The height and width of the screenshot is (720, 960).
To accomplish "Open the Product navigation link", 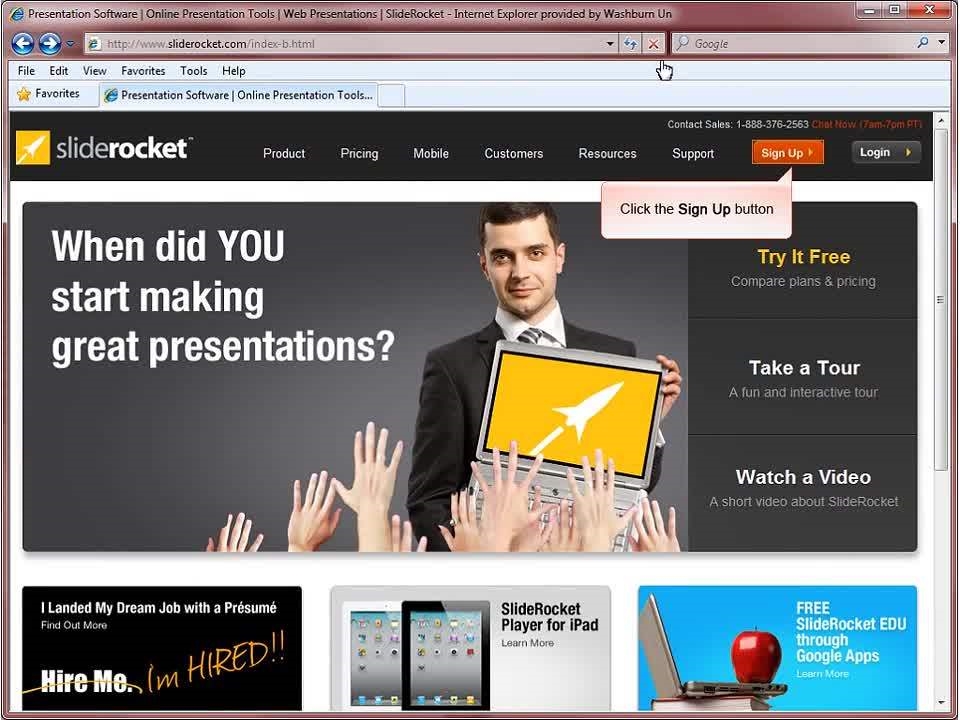I will coord(284,153).
